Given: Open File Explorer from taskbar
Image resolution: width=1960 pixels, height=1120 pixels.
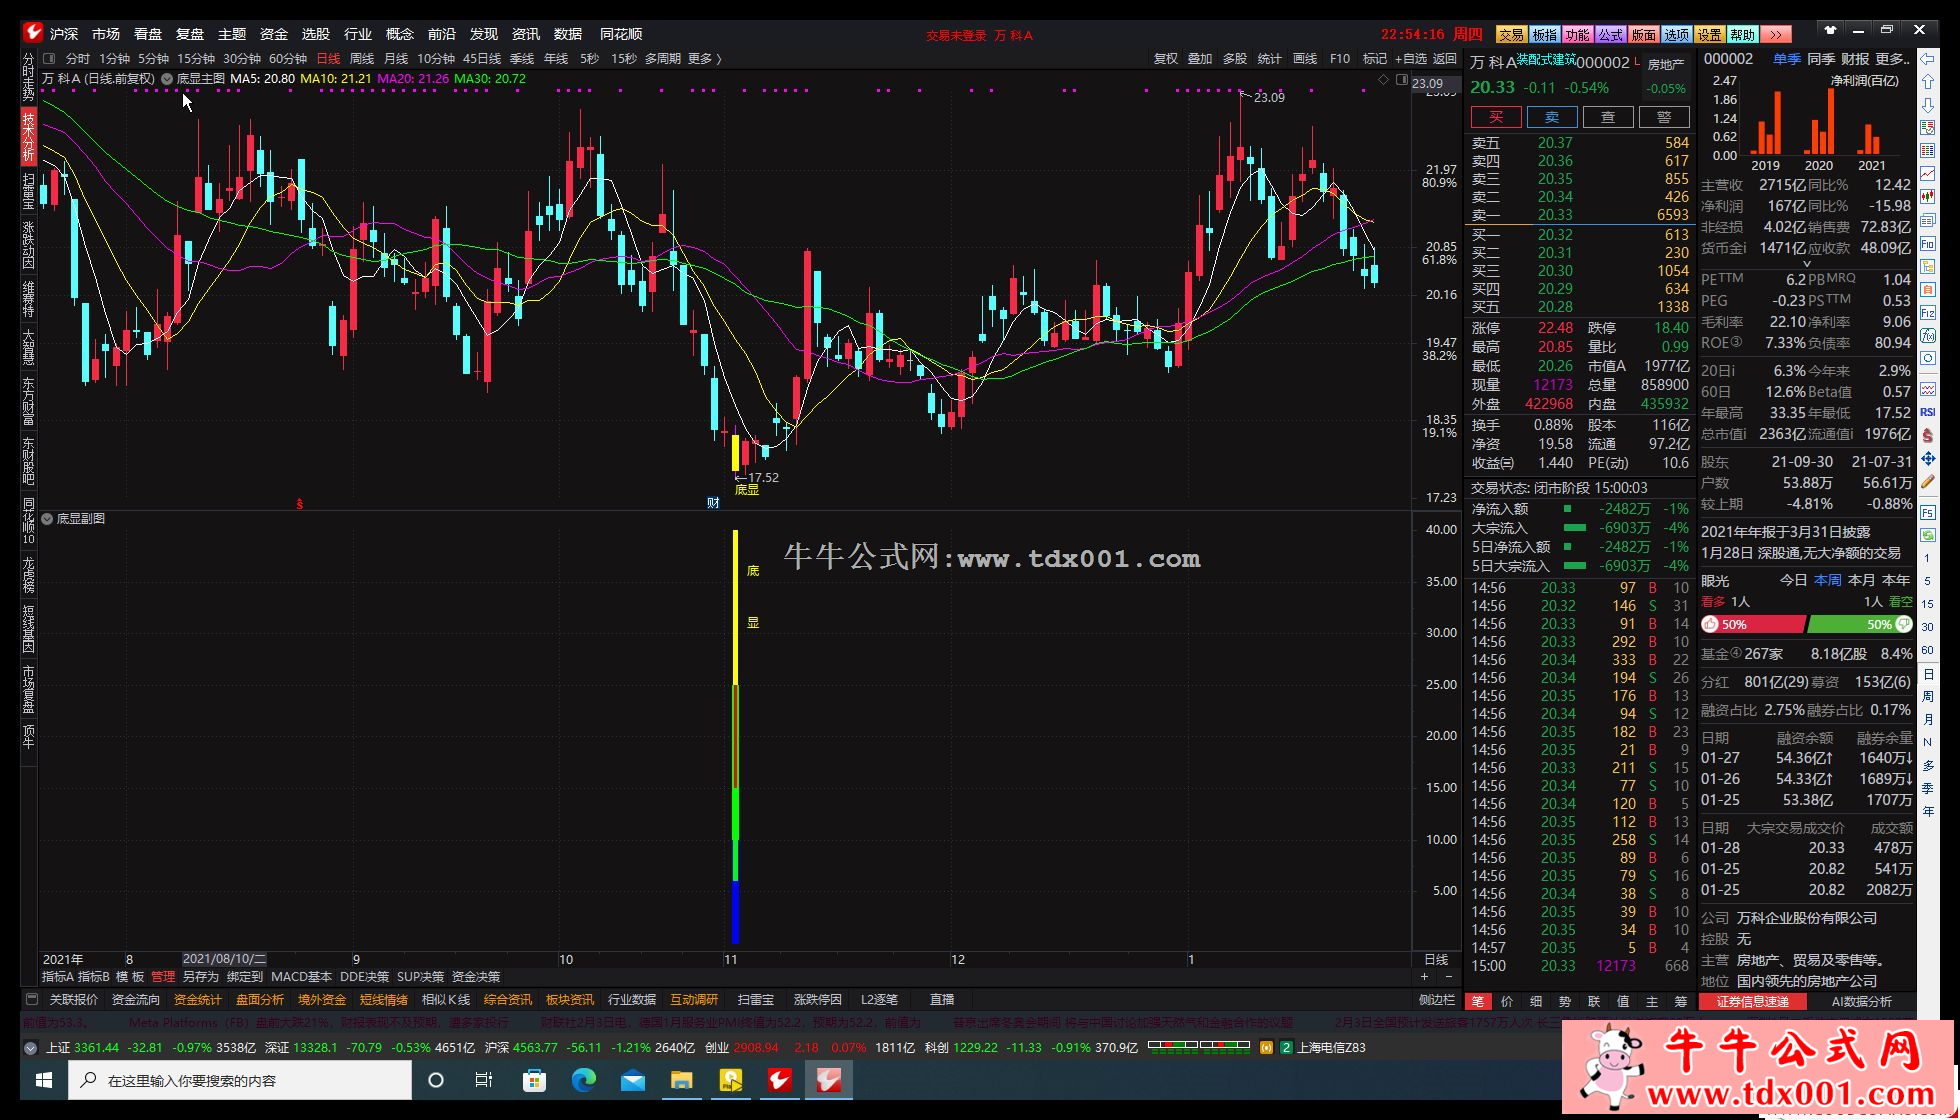Looking at the screenshot, I should [681, 1080].
